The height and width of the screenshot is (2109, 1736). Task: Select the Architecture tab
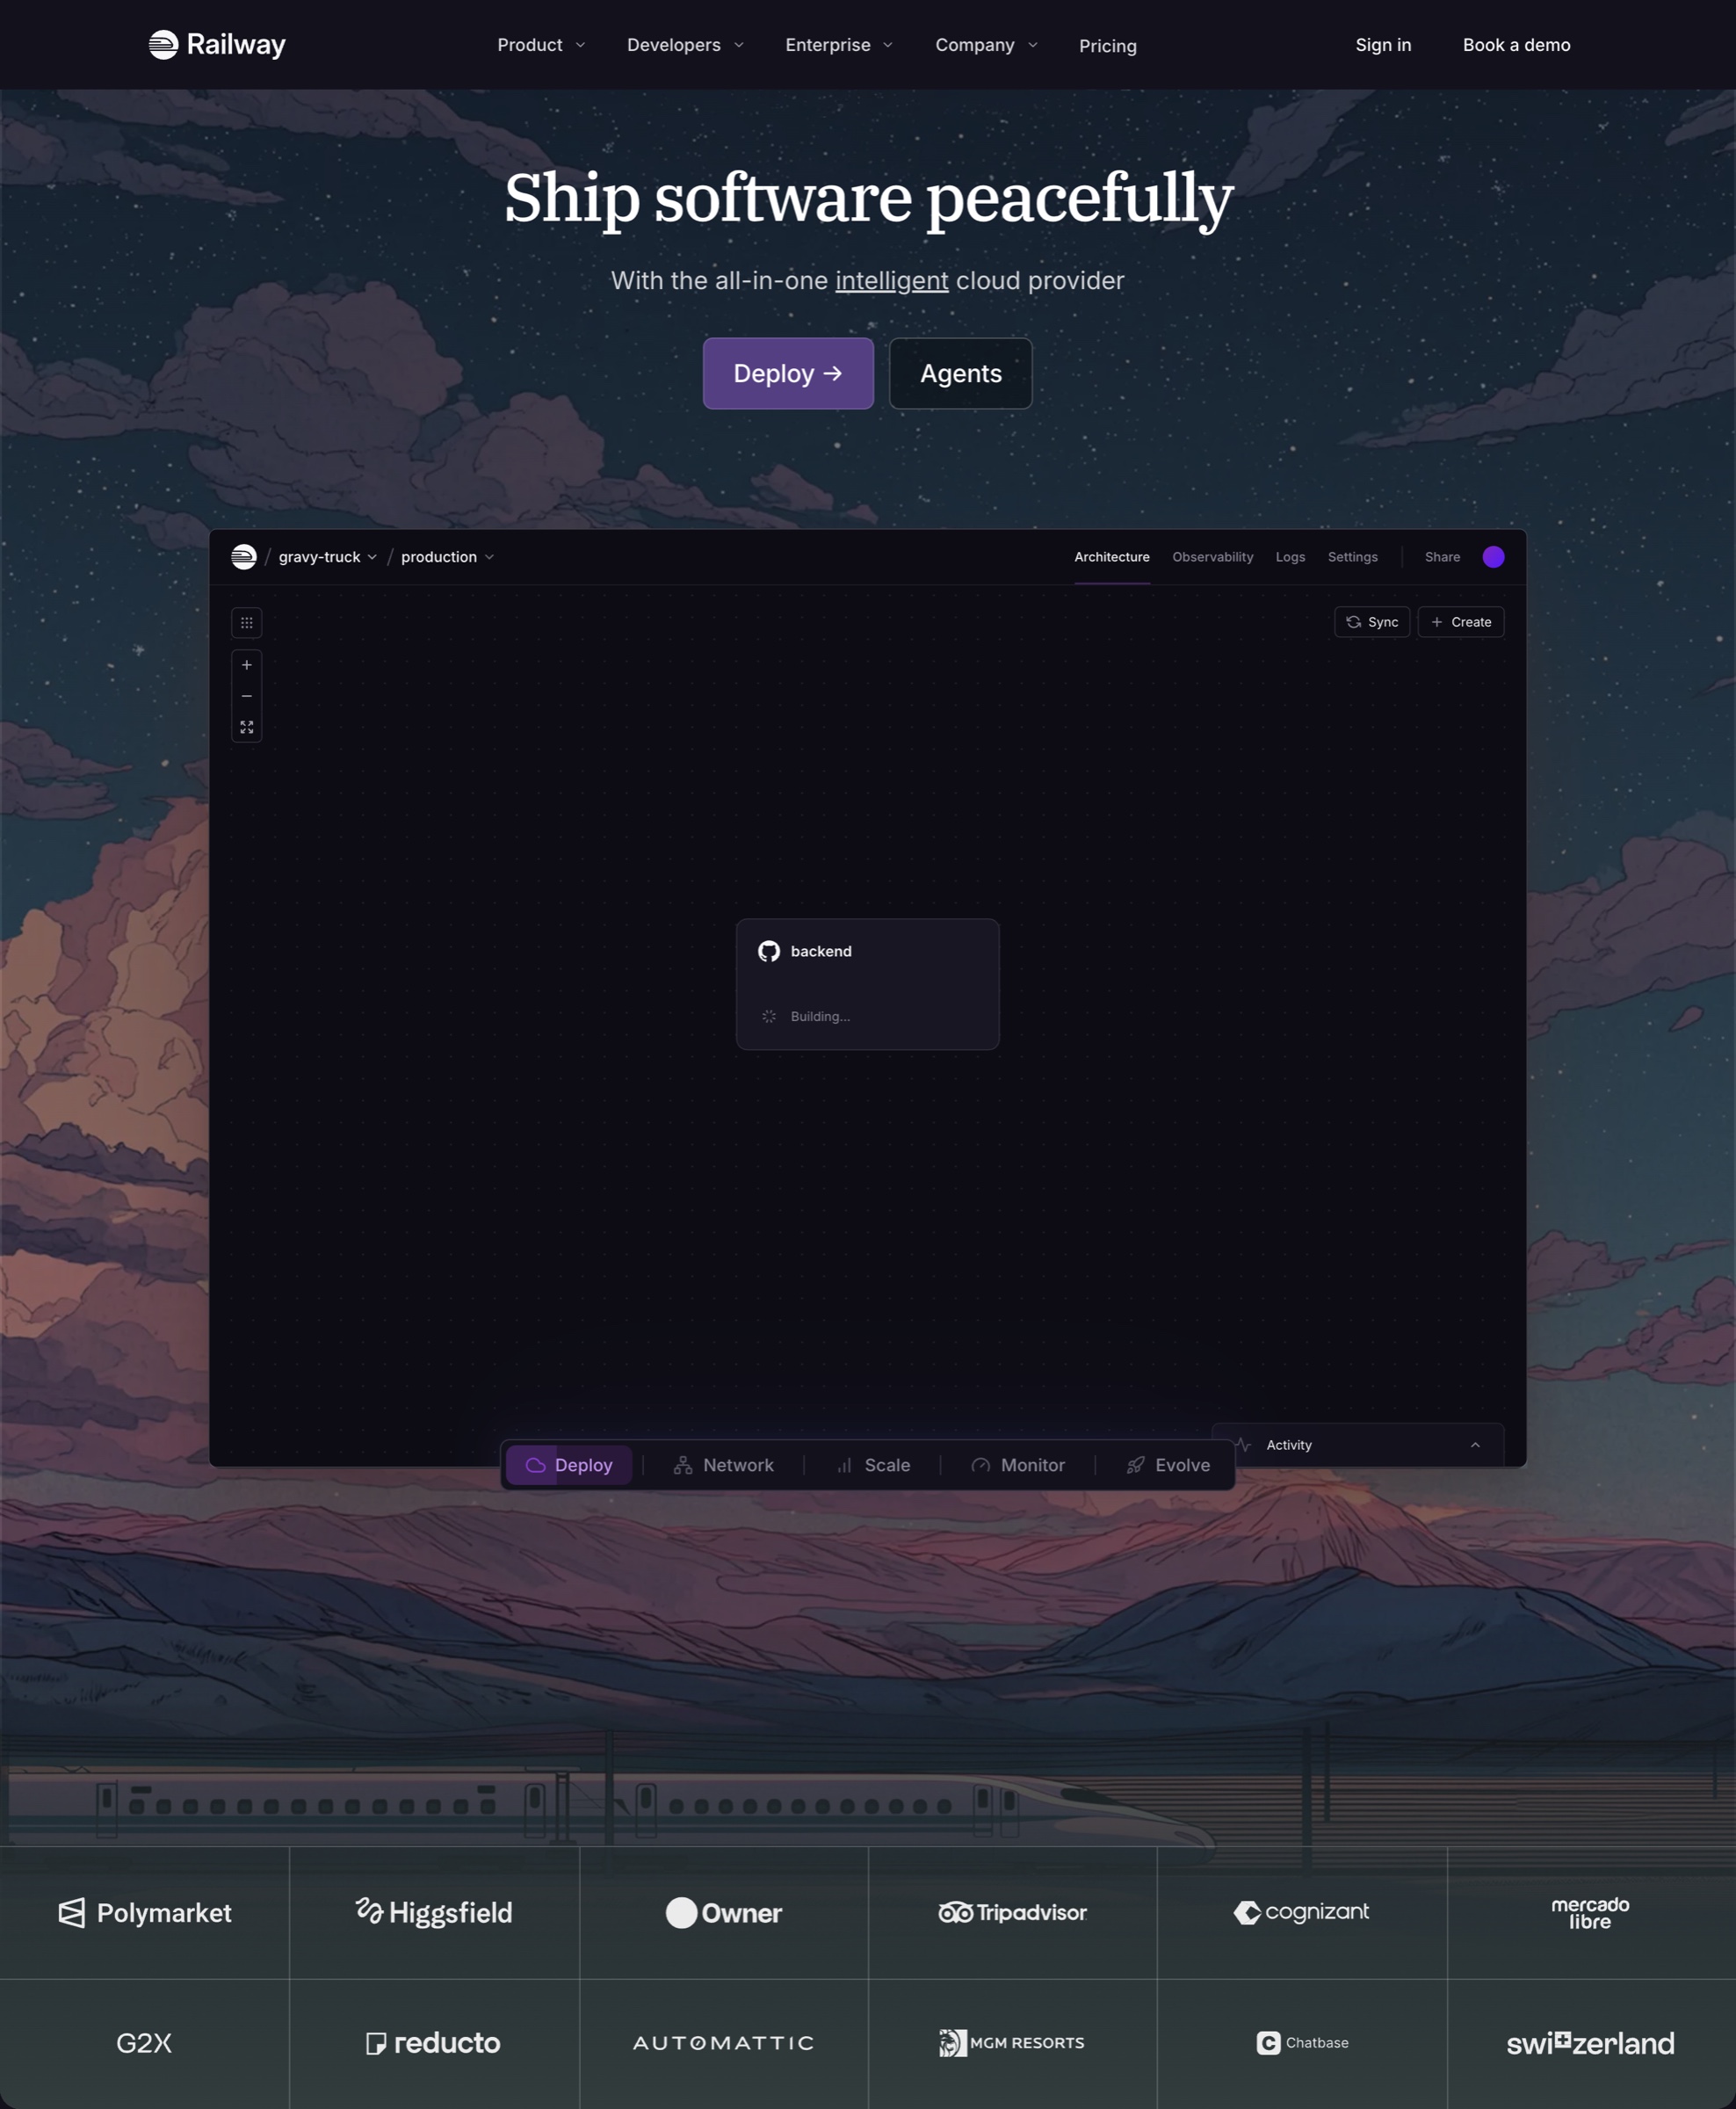tap(1111, 557)
